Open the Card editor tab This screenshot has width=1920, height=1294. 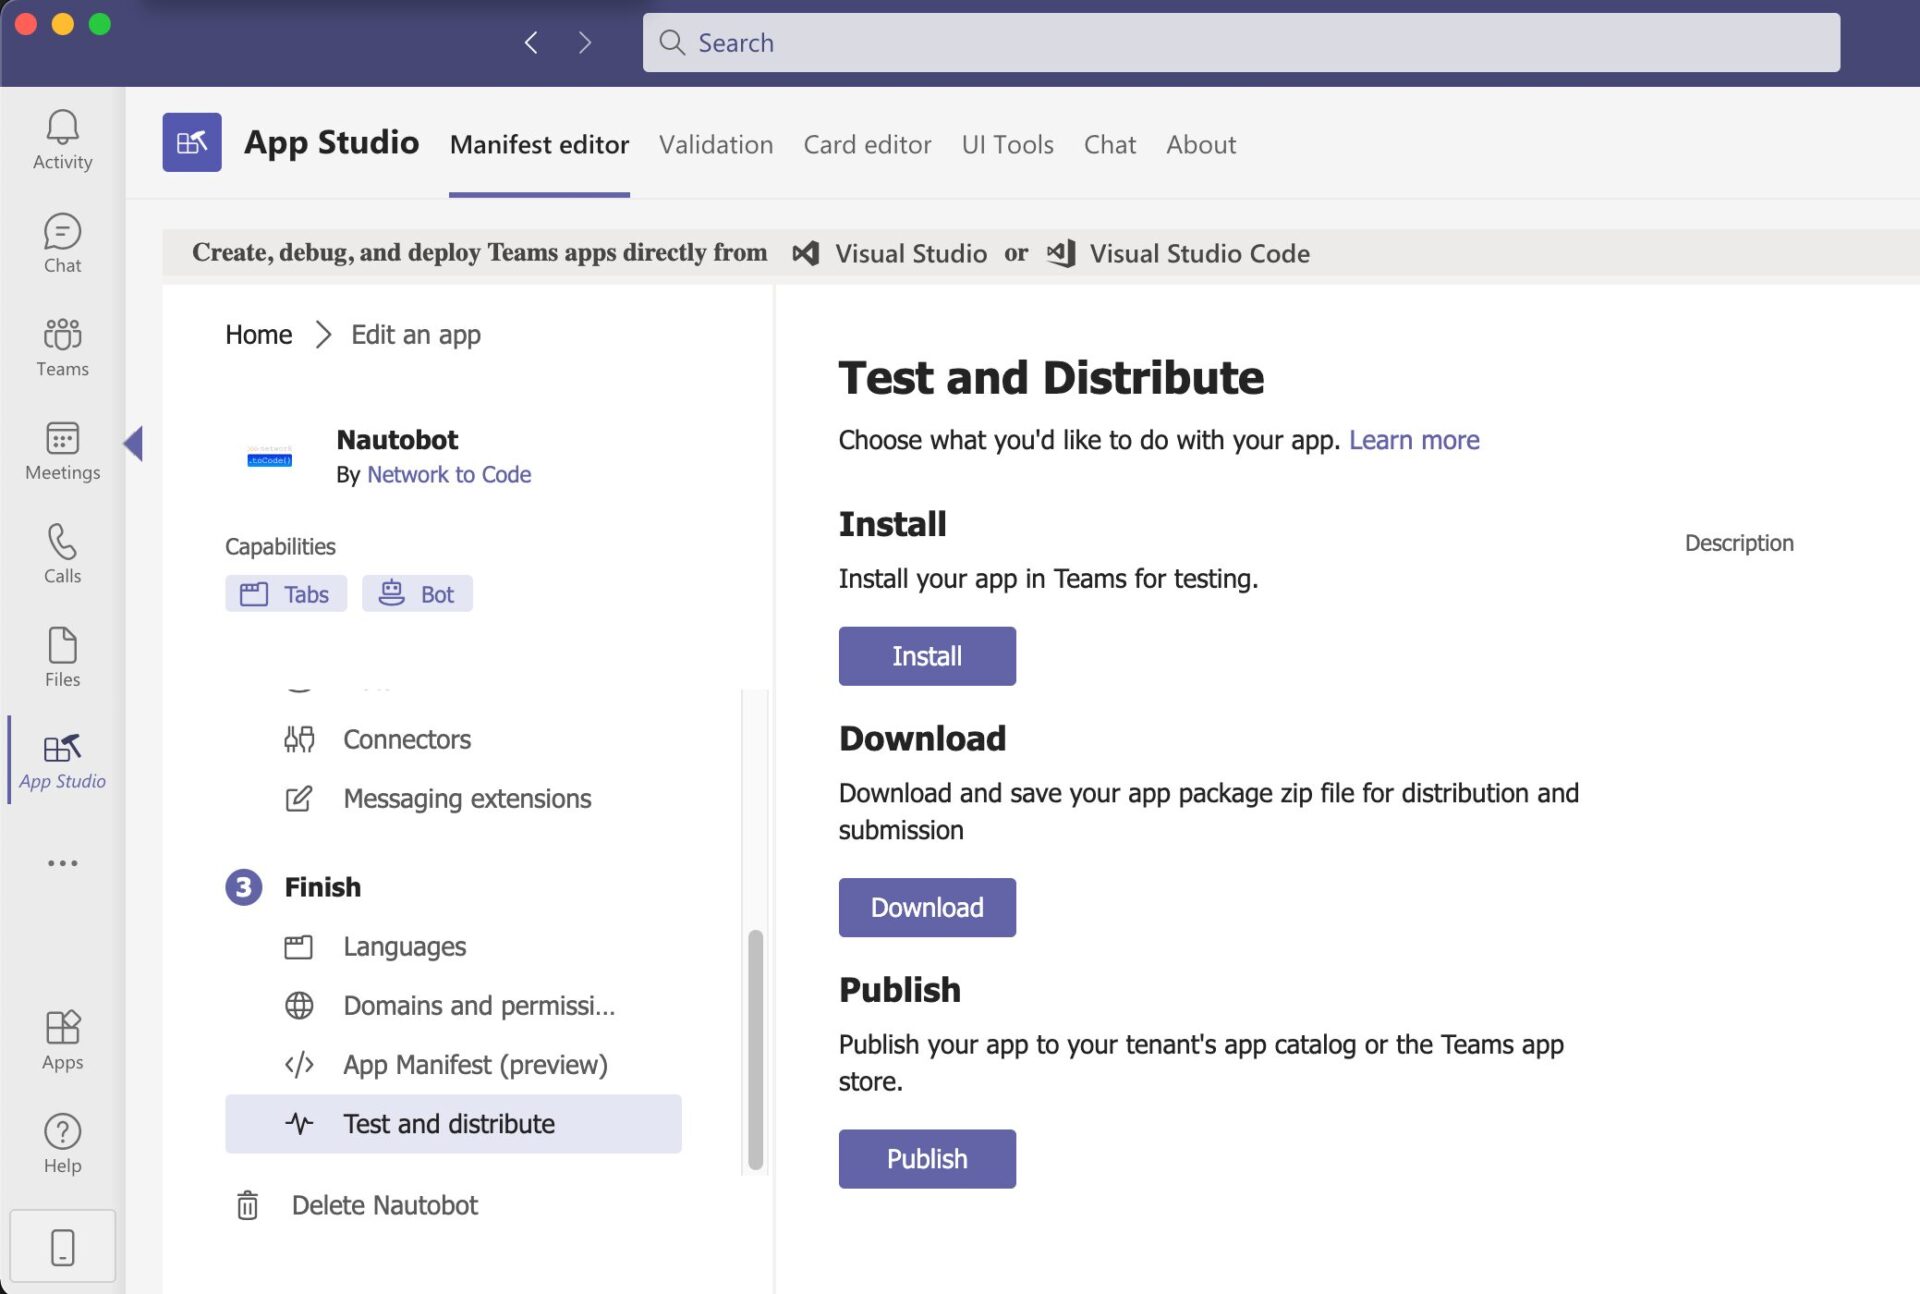(867, 145)
